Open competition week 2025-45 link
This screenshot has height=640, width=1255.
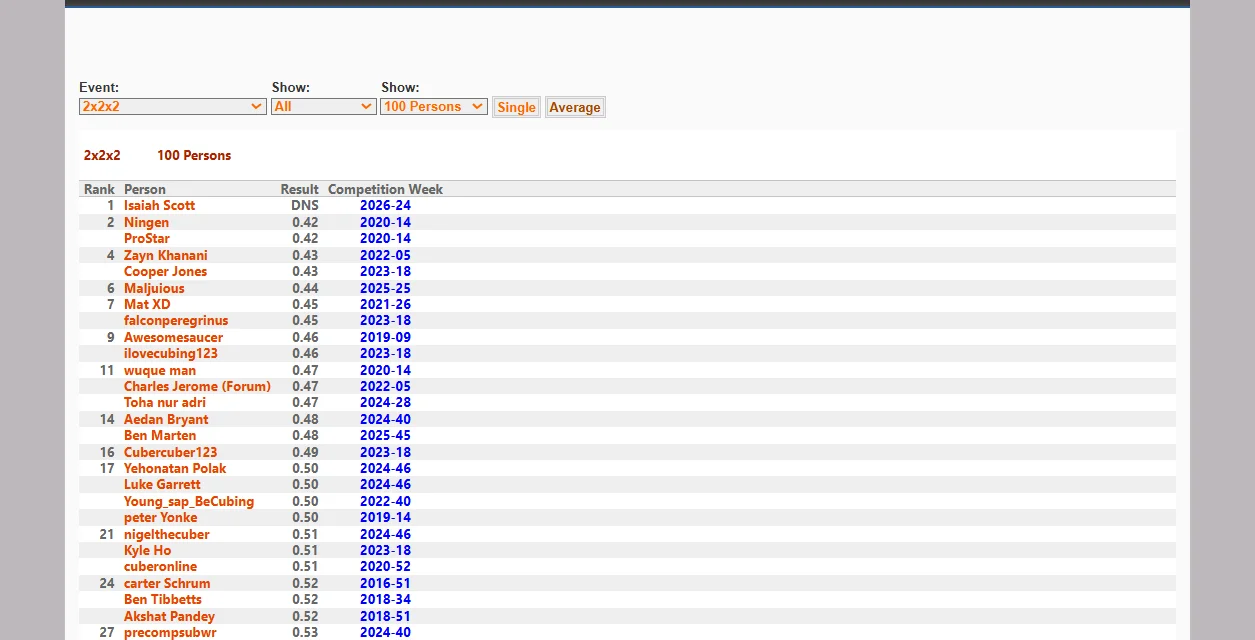click(385, 436)
